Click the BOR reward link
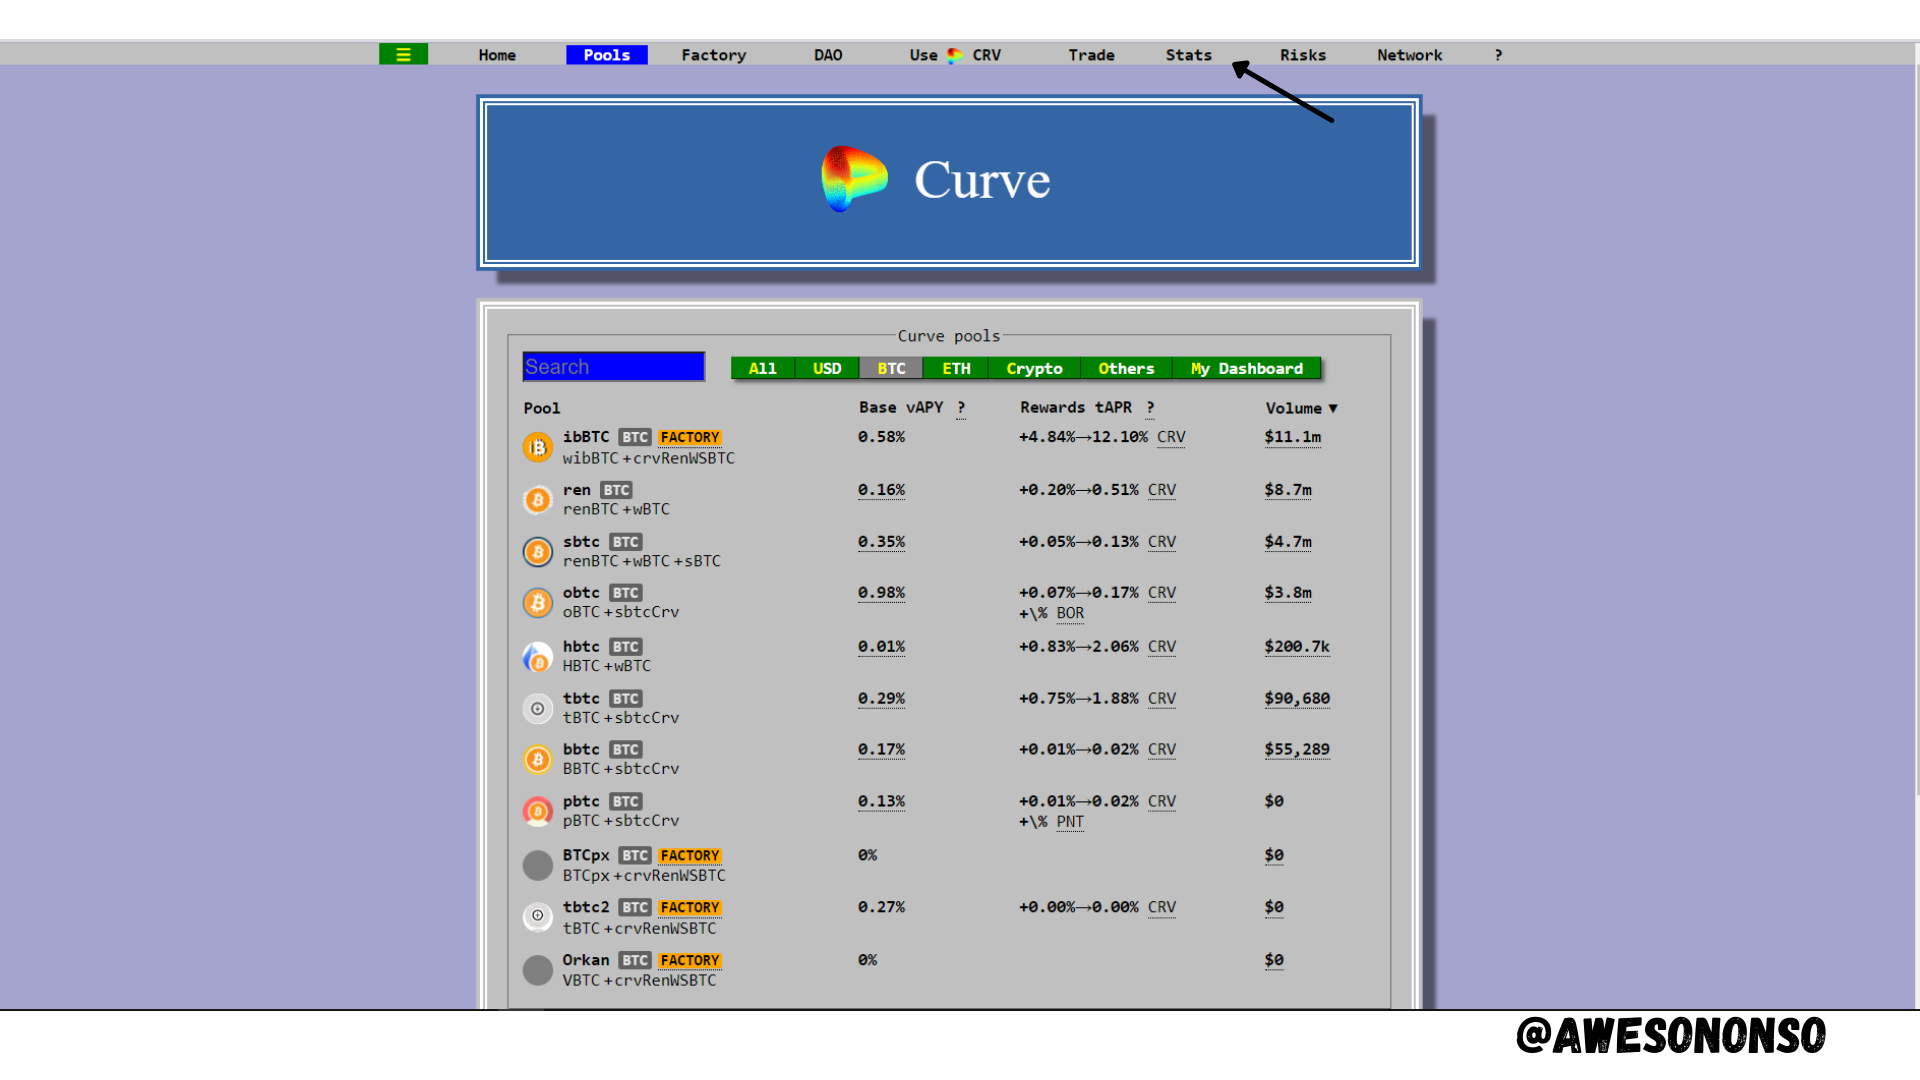The height and width of the screenshot is (1080, 1920). pyautogui.click(x=1070, y=614)
